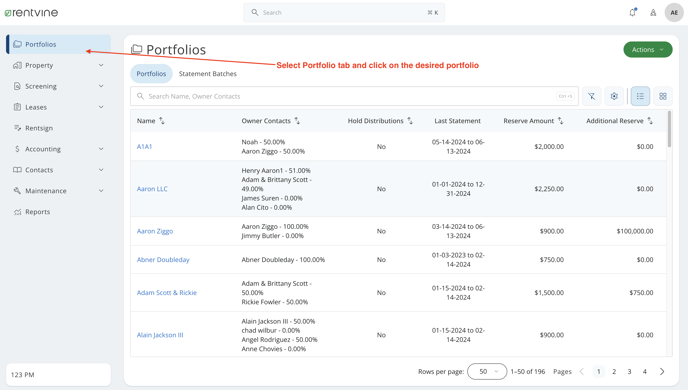Switch to list view layout
The width and height of the screenshot is (688, 390).
tap(640, 96)
